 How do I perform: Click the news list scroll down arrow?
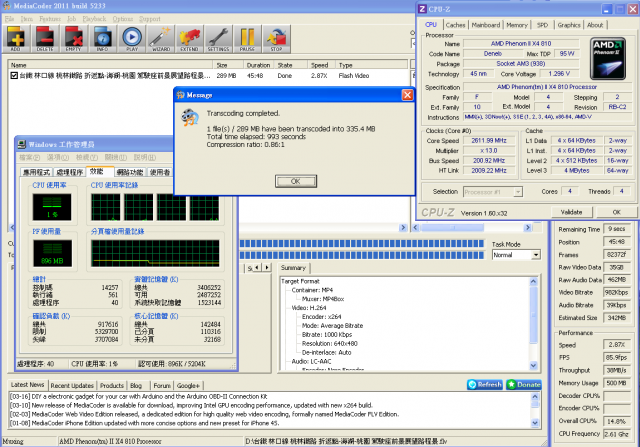[535, 423]
